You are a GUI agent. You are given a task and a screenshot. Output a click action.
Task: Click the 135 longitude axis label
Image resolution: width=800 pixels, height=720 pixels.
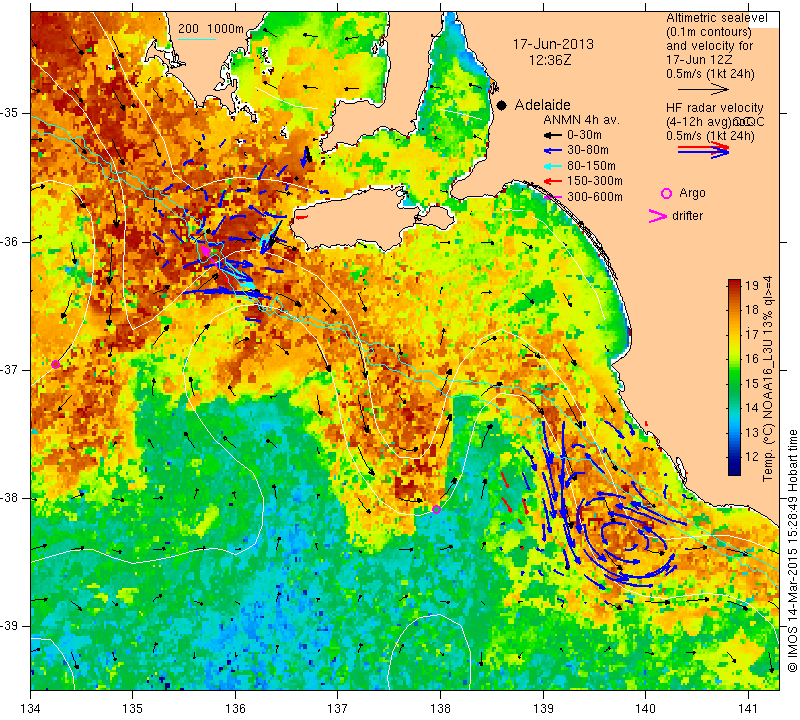pyautogui.click(x=133, y=709)
